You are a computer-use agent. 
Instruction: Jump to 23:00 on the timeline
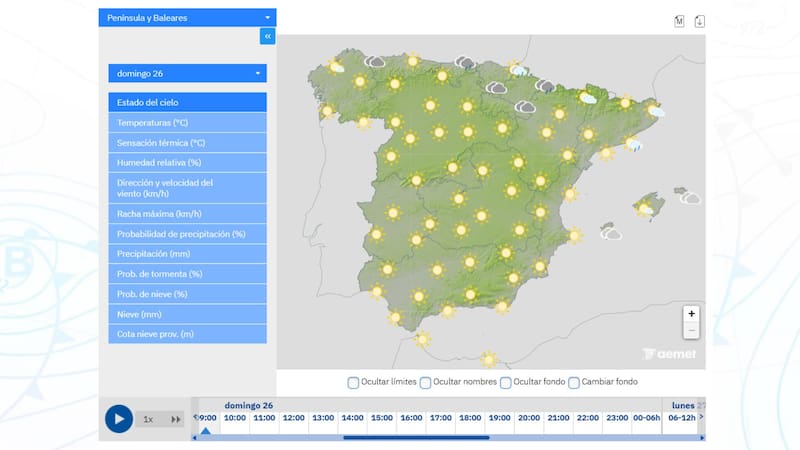pos(617,418)
